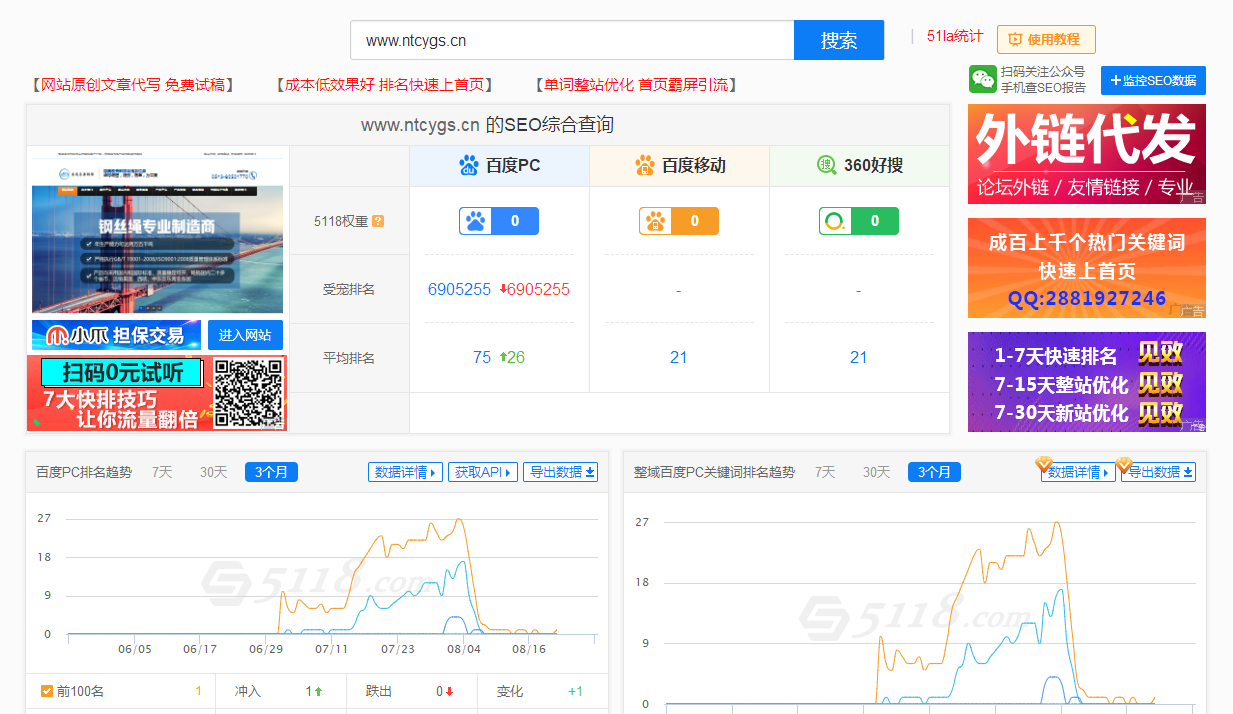Open the 使用教程 tutorial button

click(1046, 39)
